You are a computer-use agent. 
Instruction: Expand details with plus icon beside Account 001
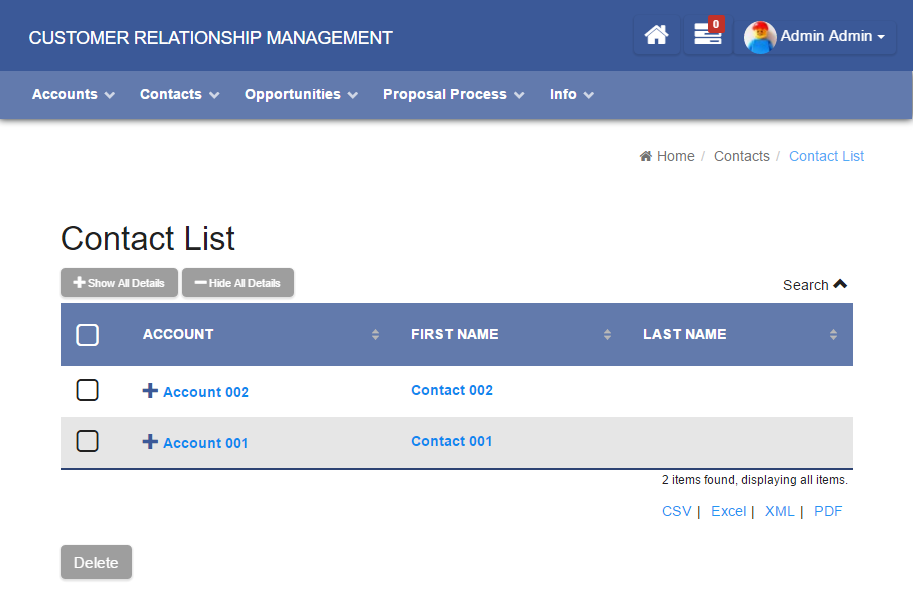pyautogui.click(x=150, y=441)
